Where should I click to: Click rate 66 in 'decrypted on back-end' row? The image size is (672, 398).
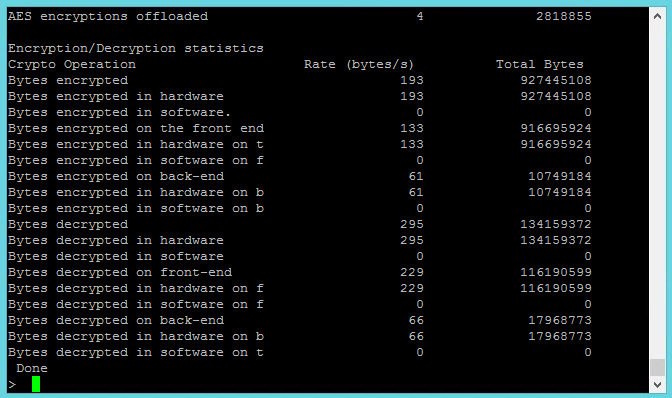pyautogui.click(x=416, y=320)
